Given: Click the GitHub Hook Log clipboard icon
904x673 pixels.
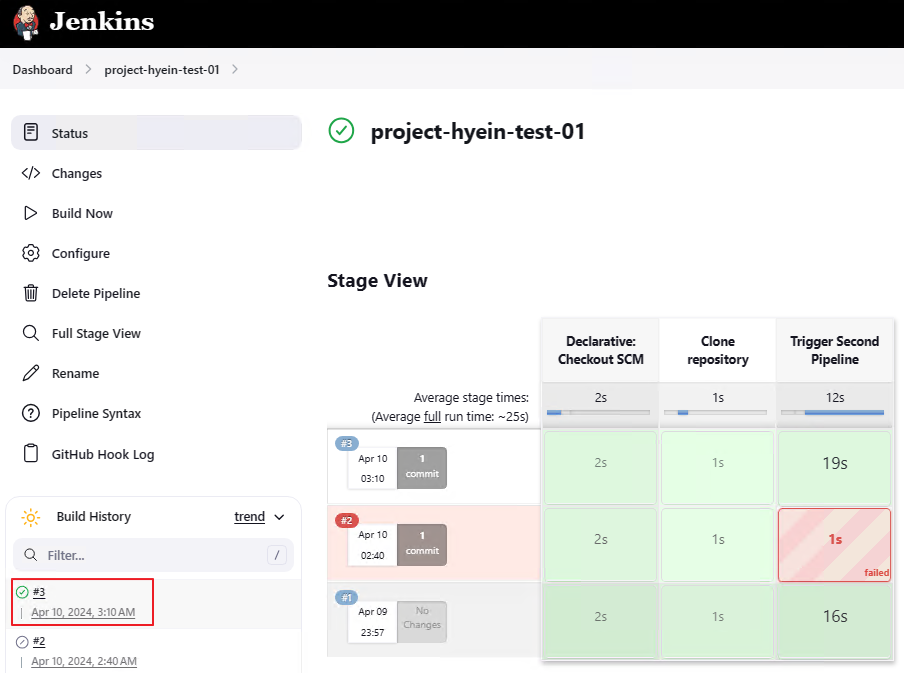Looking at the screenshot, I should (31, 453).
